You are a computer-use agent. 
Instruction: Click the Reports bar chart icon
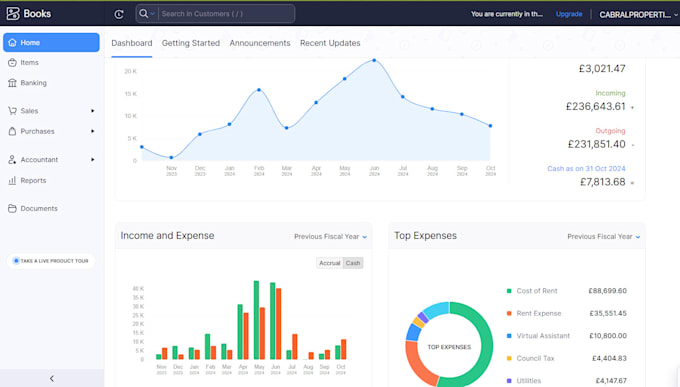tap(12, 180)
